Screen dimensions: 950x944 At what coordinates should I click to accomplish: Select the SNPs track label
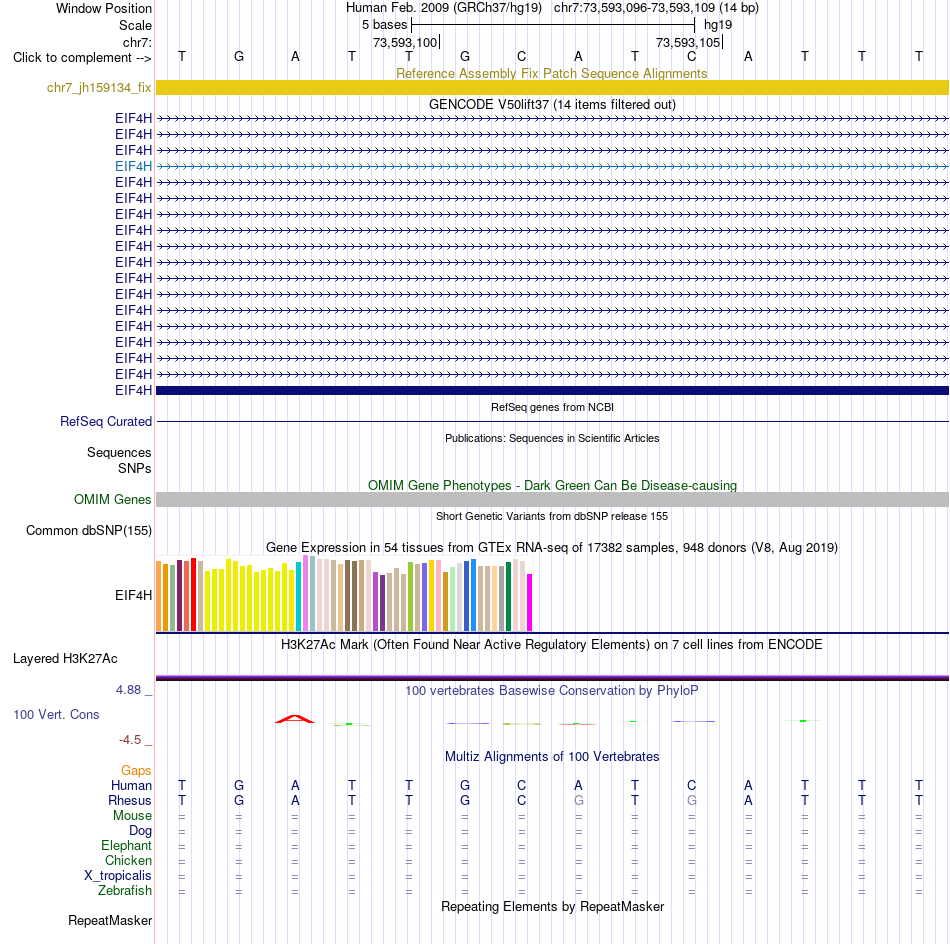tap(135, 468)
